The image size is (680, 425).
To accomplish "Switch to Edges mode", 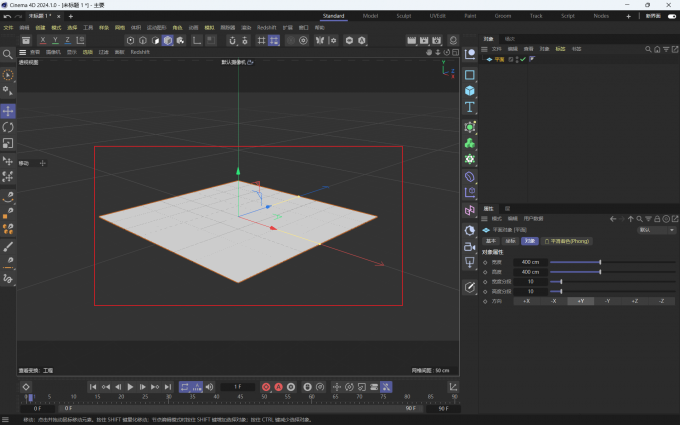I will click(x=143, y=40).
